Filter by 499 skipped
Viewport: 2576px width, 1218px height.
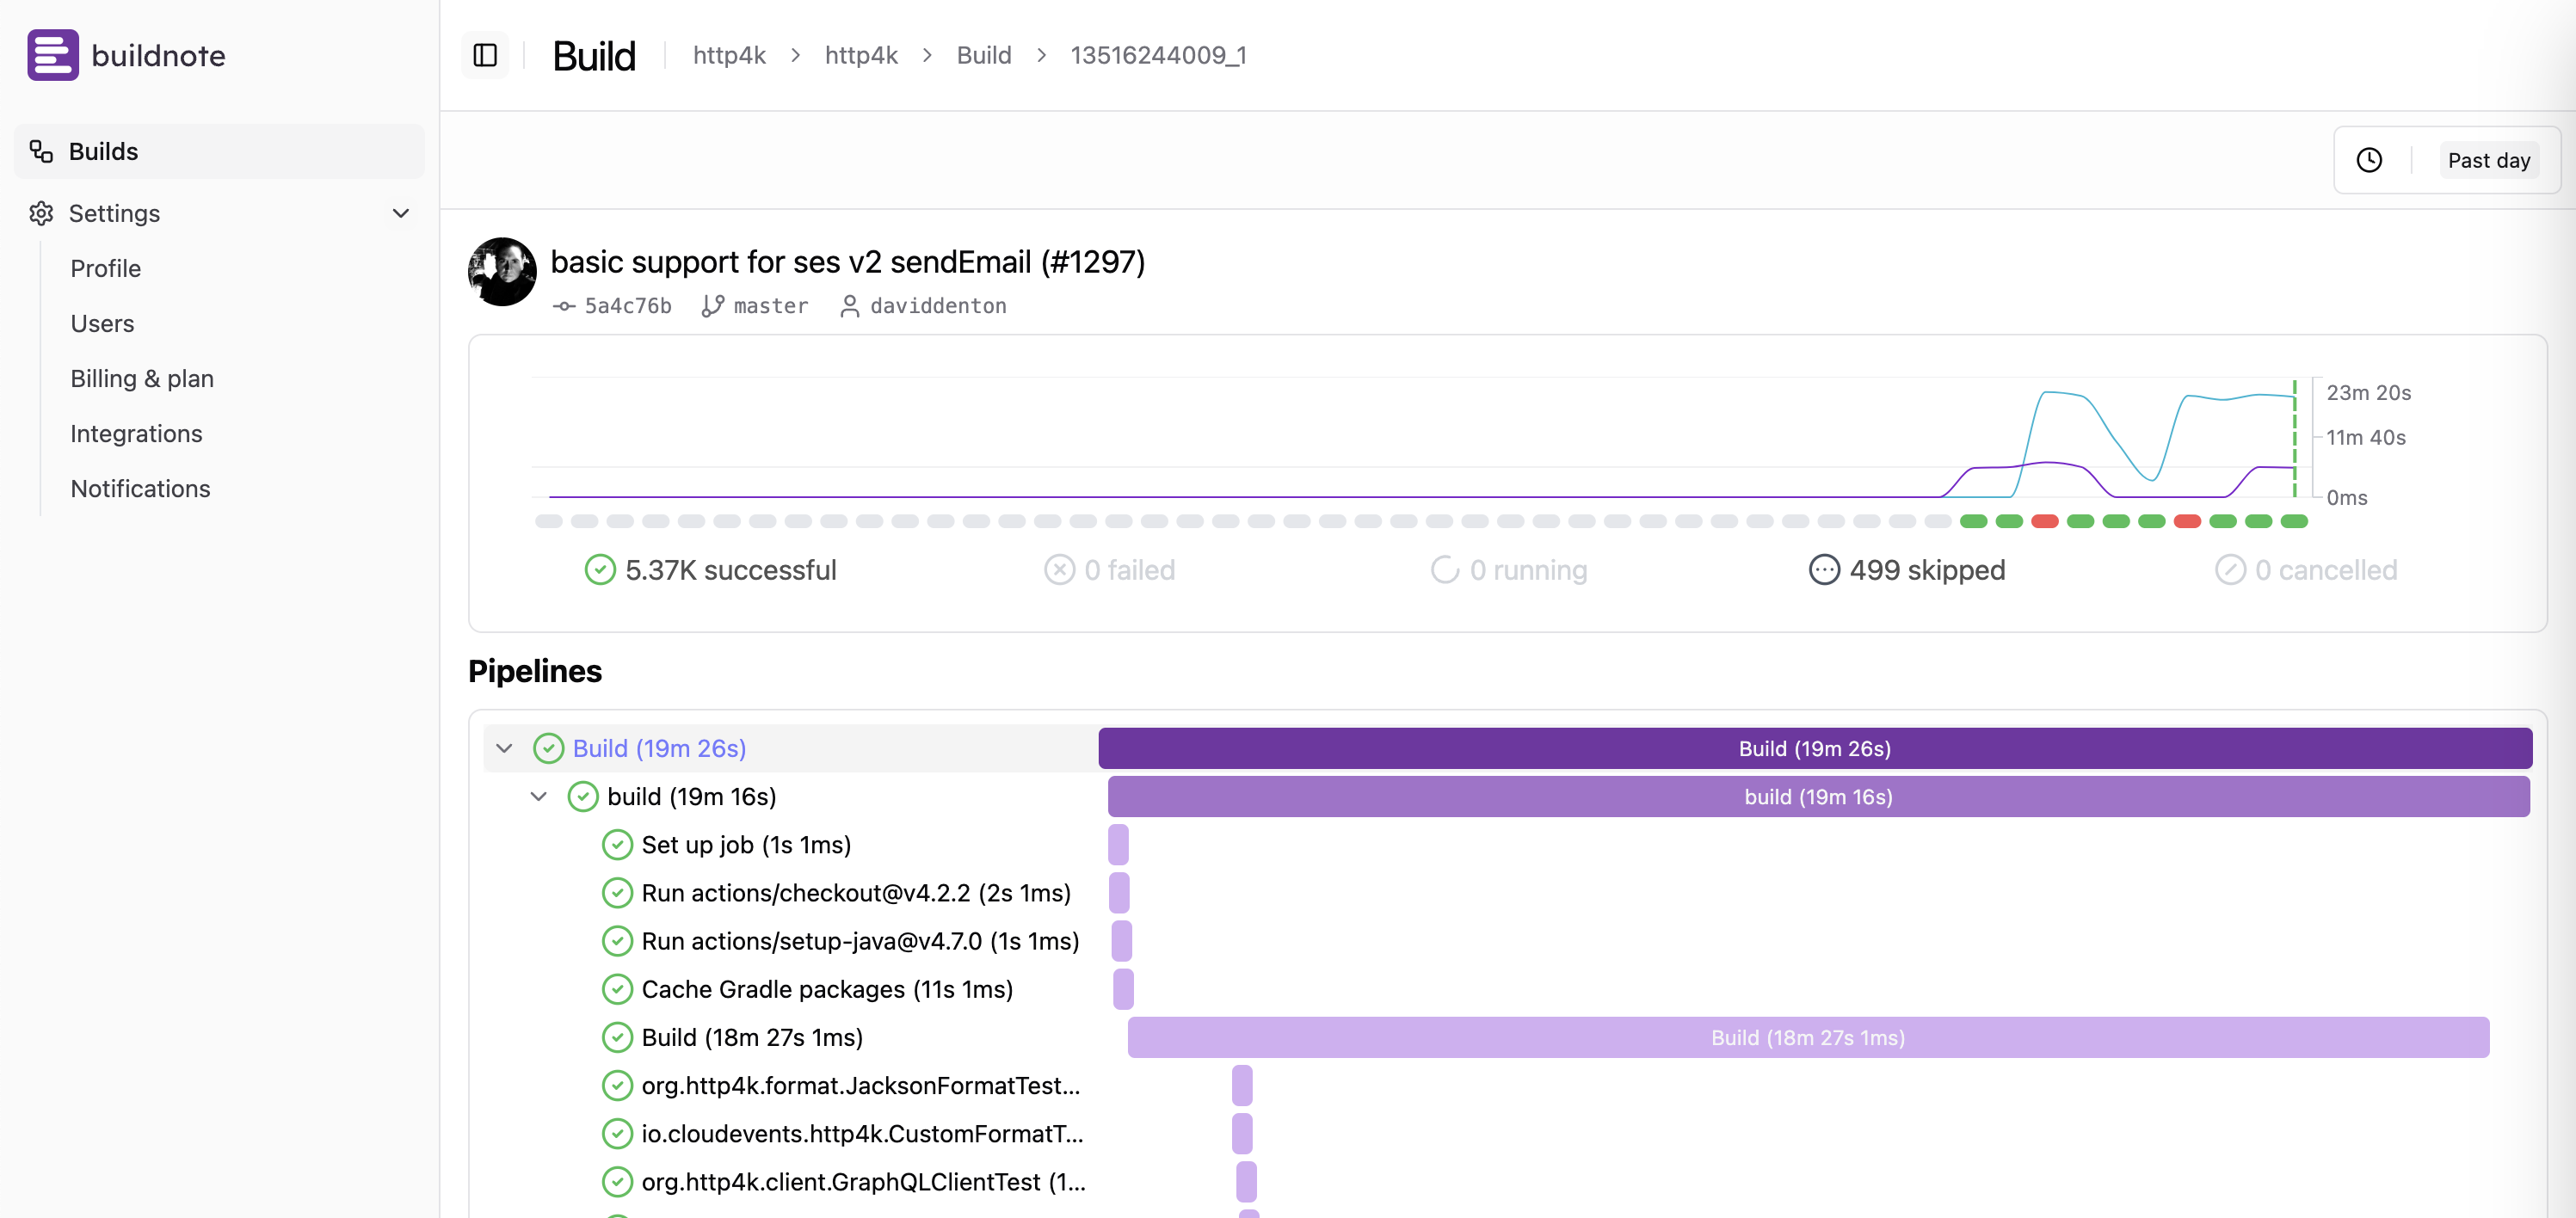point(1907,570)
